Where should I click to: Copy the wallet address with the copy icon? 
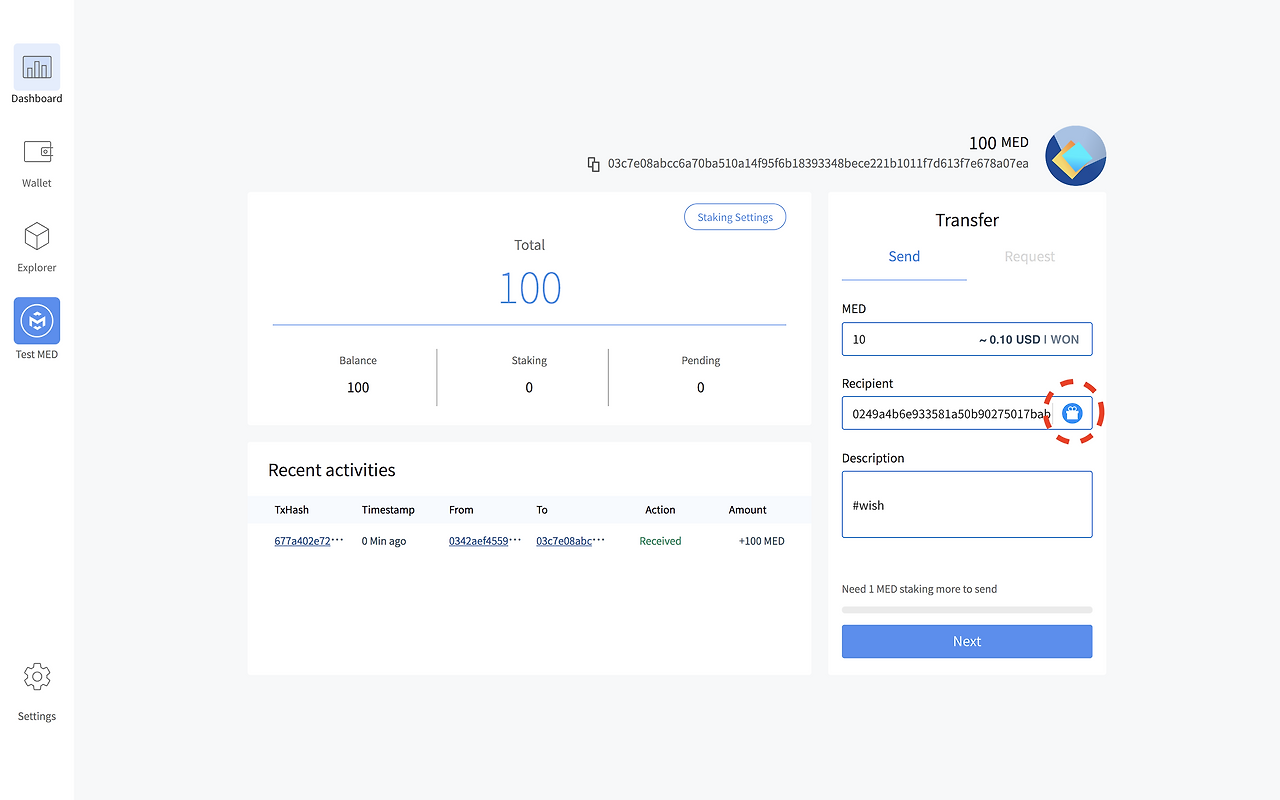[594, 164]
